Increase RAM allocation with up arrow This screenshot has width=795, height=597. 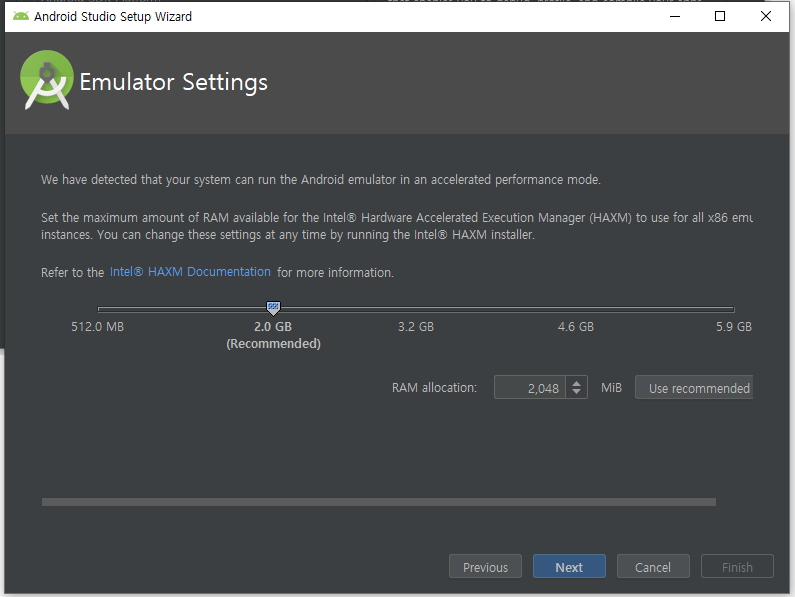[x=576, y=383]
